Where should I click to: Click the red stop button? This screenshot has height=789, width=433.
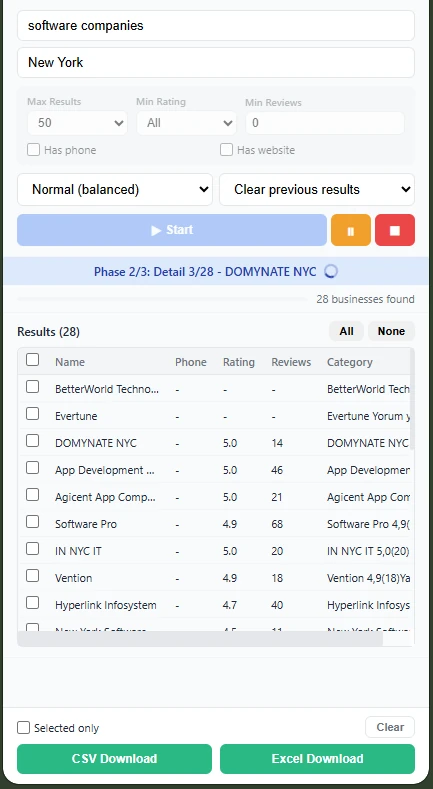tap(395, 230)
